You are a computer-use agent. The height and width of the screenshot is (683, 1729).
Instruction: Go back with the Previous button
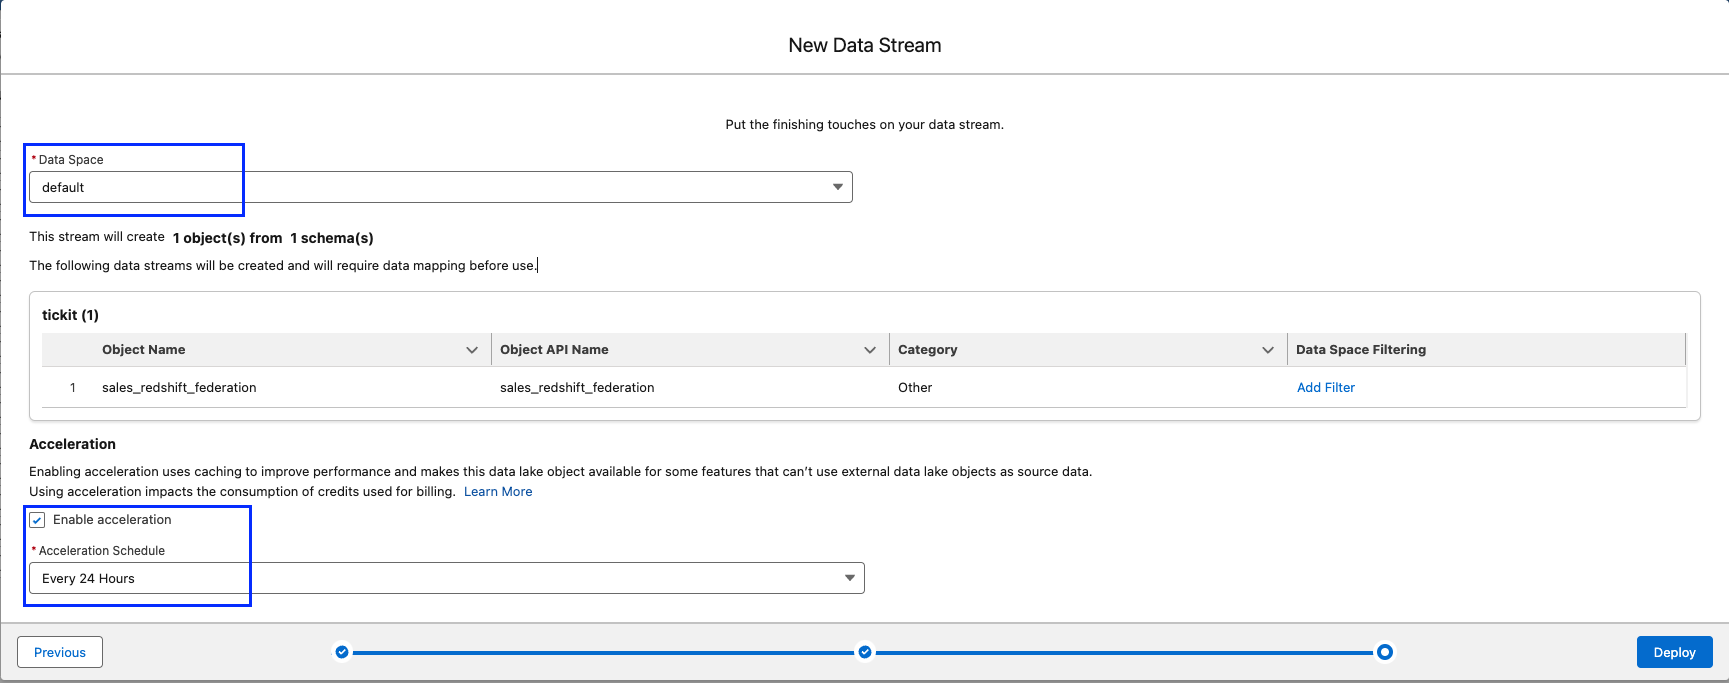click(x=60, y=652)
